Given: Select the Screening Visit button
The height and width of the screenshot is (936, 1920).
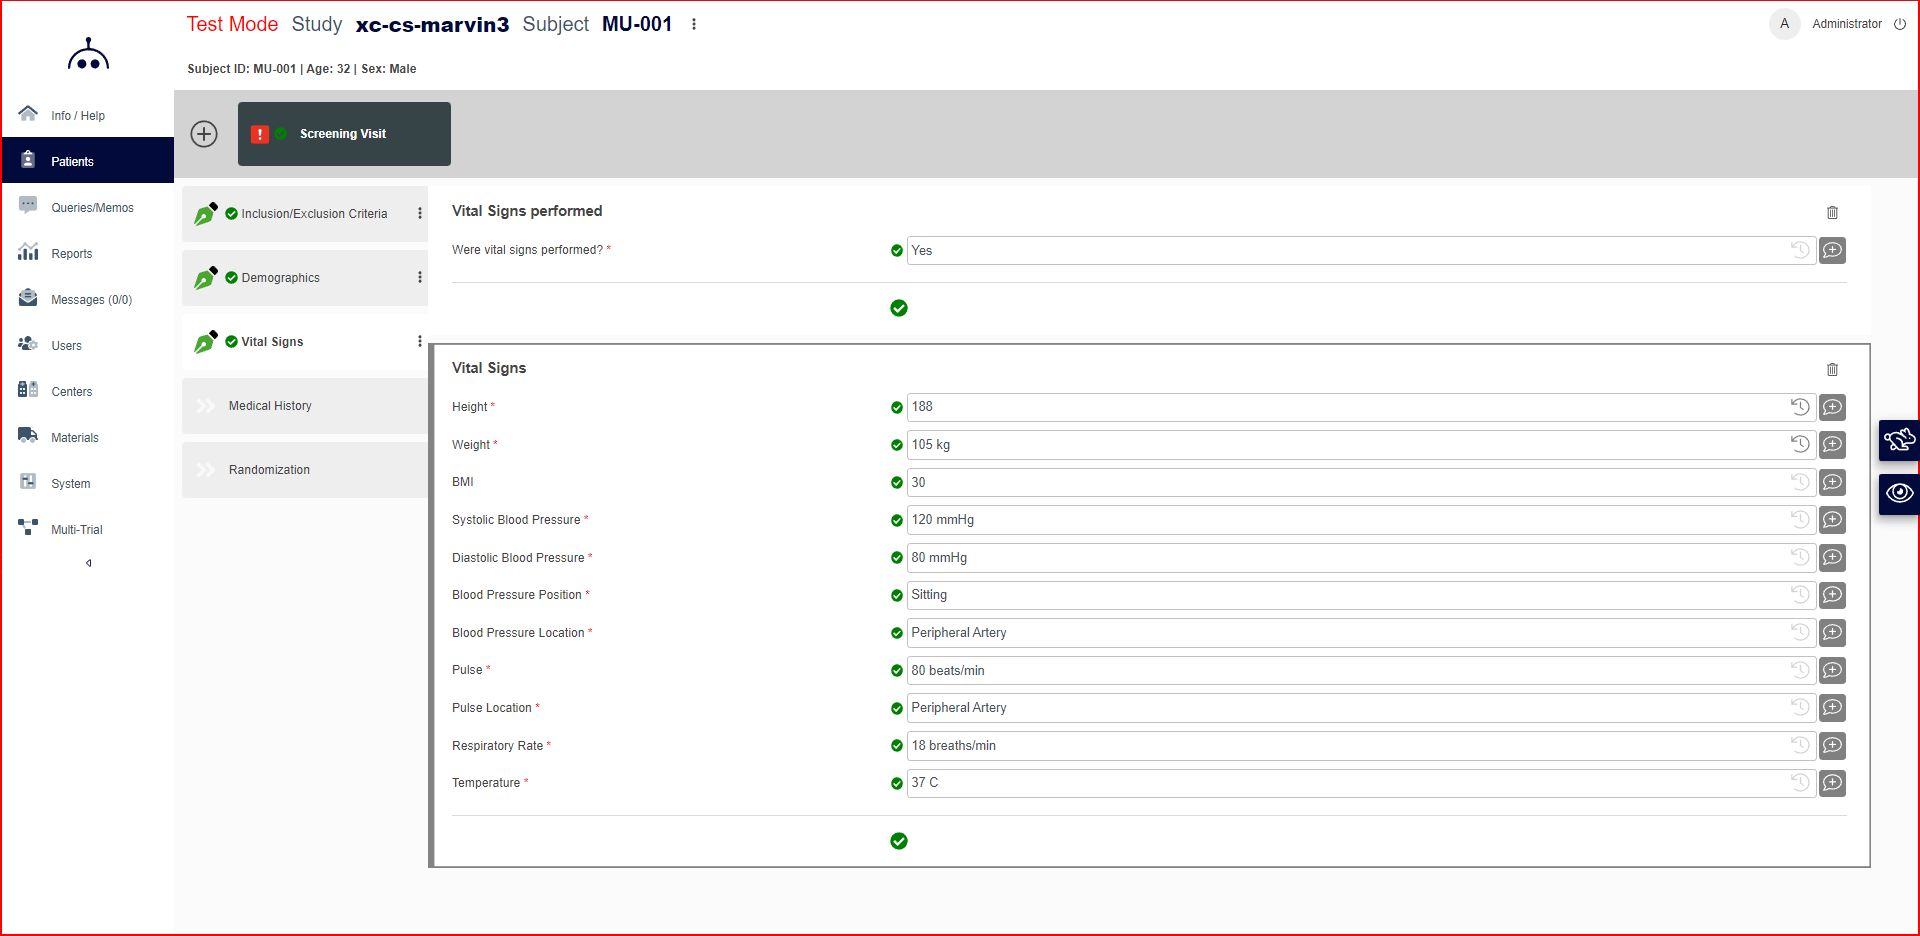Looking at the screenshot, I should coord(343,133).
